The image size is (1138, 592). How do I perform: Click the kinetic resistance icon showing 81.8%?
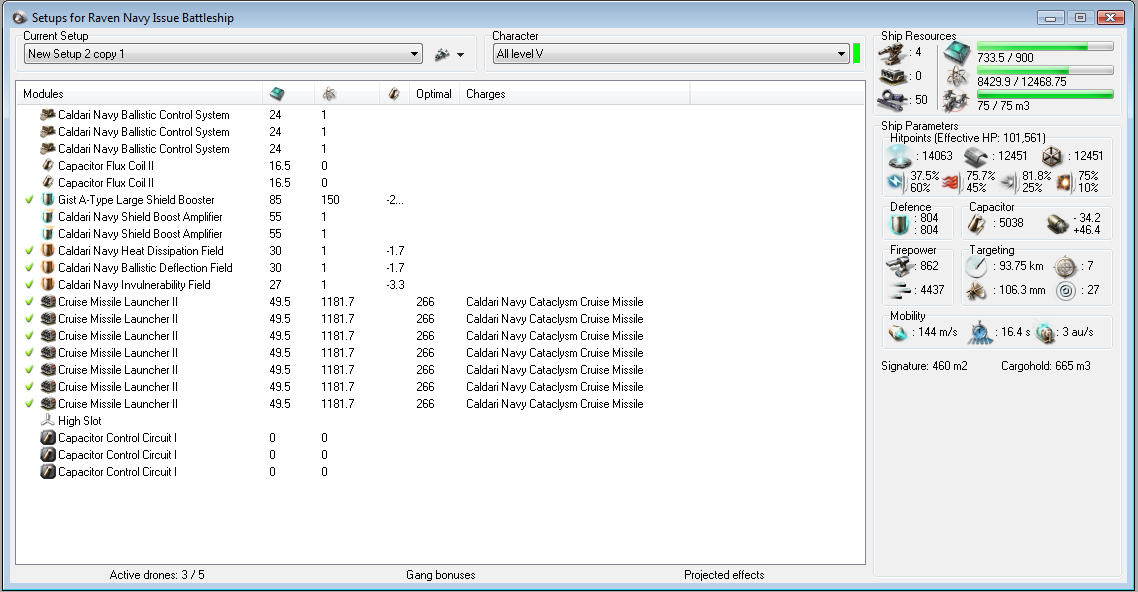(x=1009, y=181)
